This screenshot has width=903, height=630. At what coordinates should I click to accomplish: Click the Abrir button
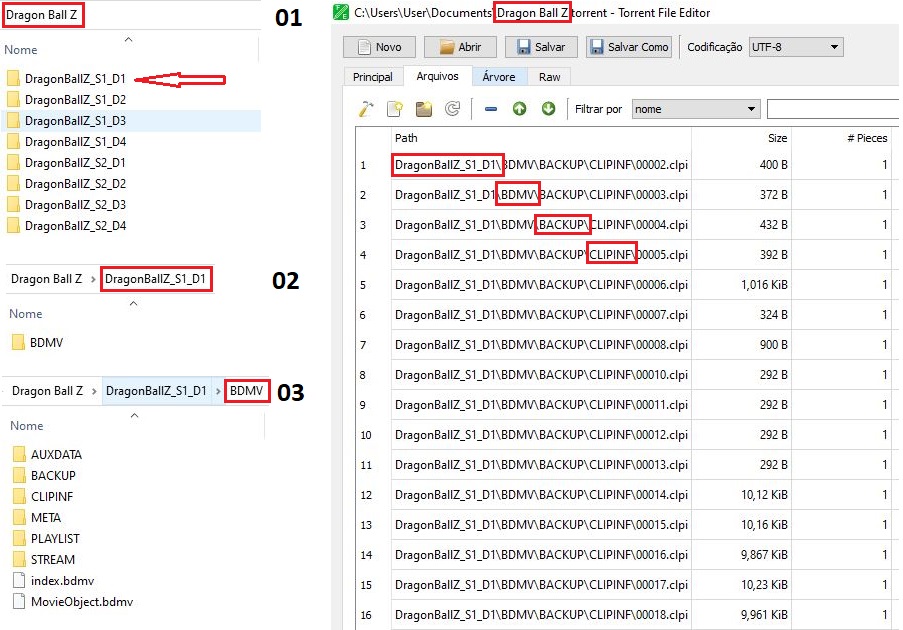click(x=461, y=47)
